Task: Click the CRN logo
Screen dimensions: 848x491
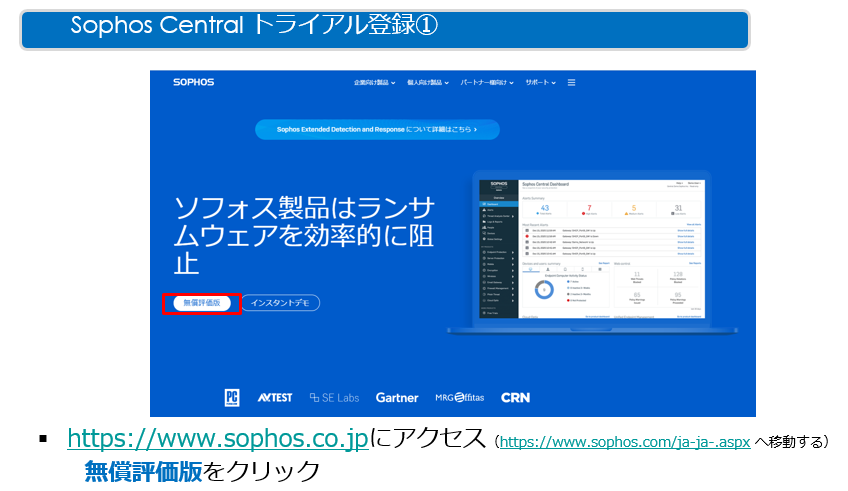Action: 515,398
